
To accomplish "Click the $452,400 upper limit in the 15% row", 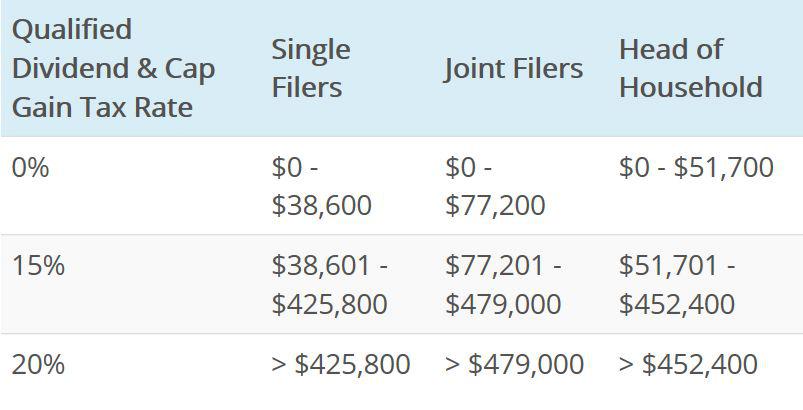I will point(677,305).
